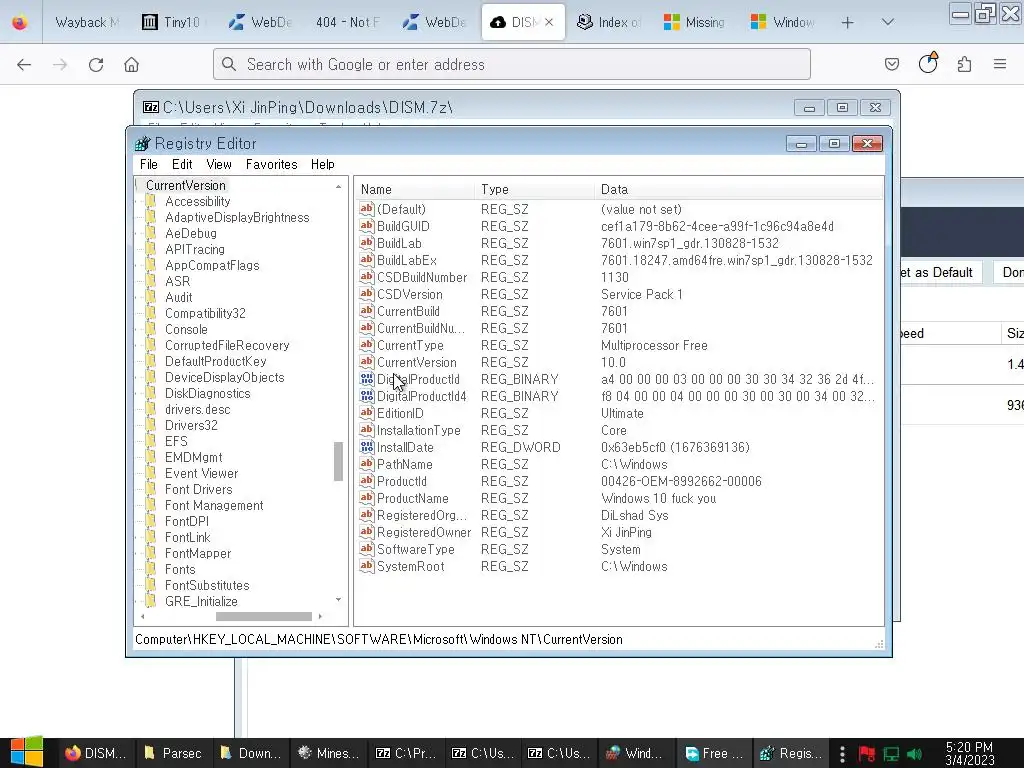Switch to the Missing tab
1024x768 pixels.
tap(694, 22)
